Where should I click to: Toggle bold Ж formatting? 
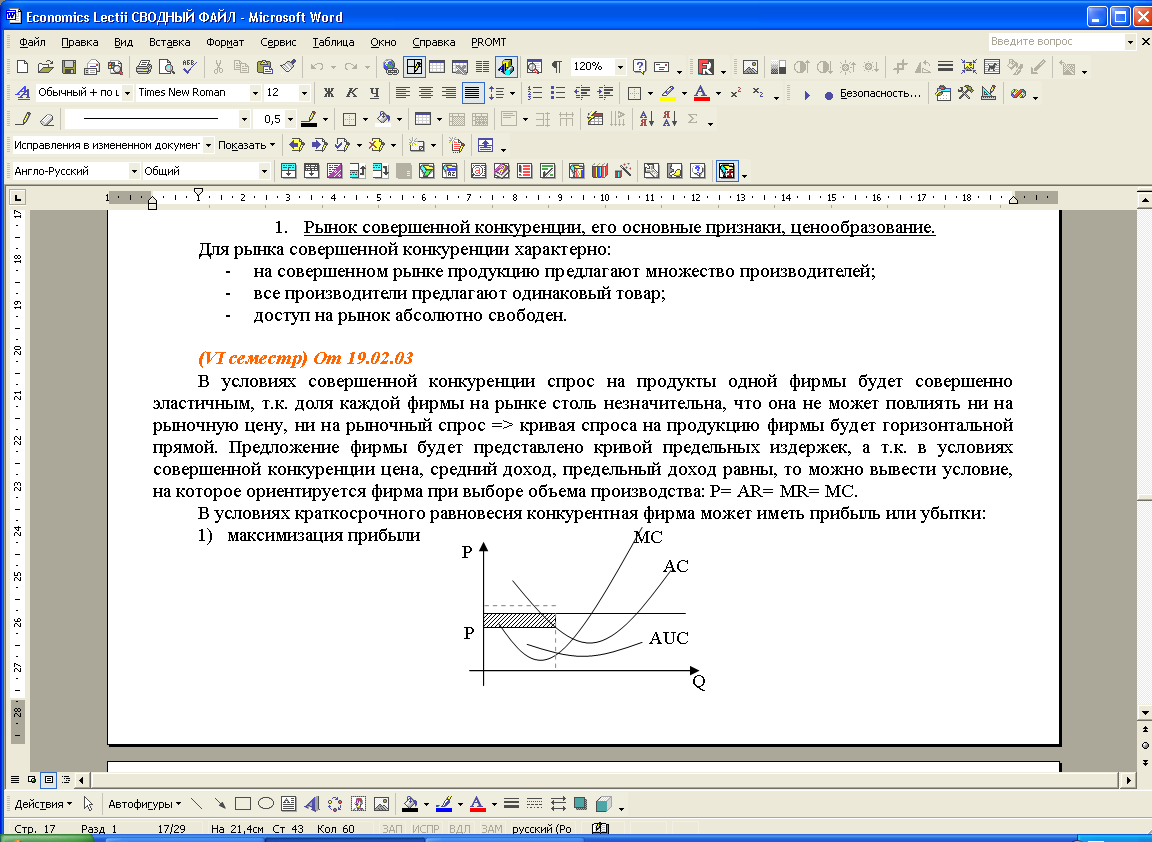pos(328,93)
